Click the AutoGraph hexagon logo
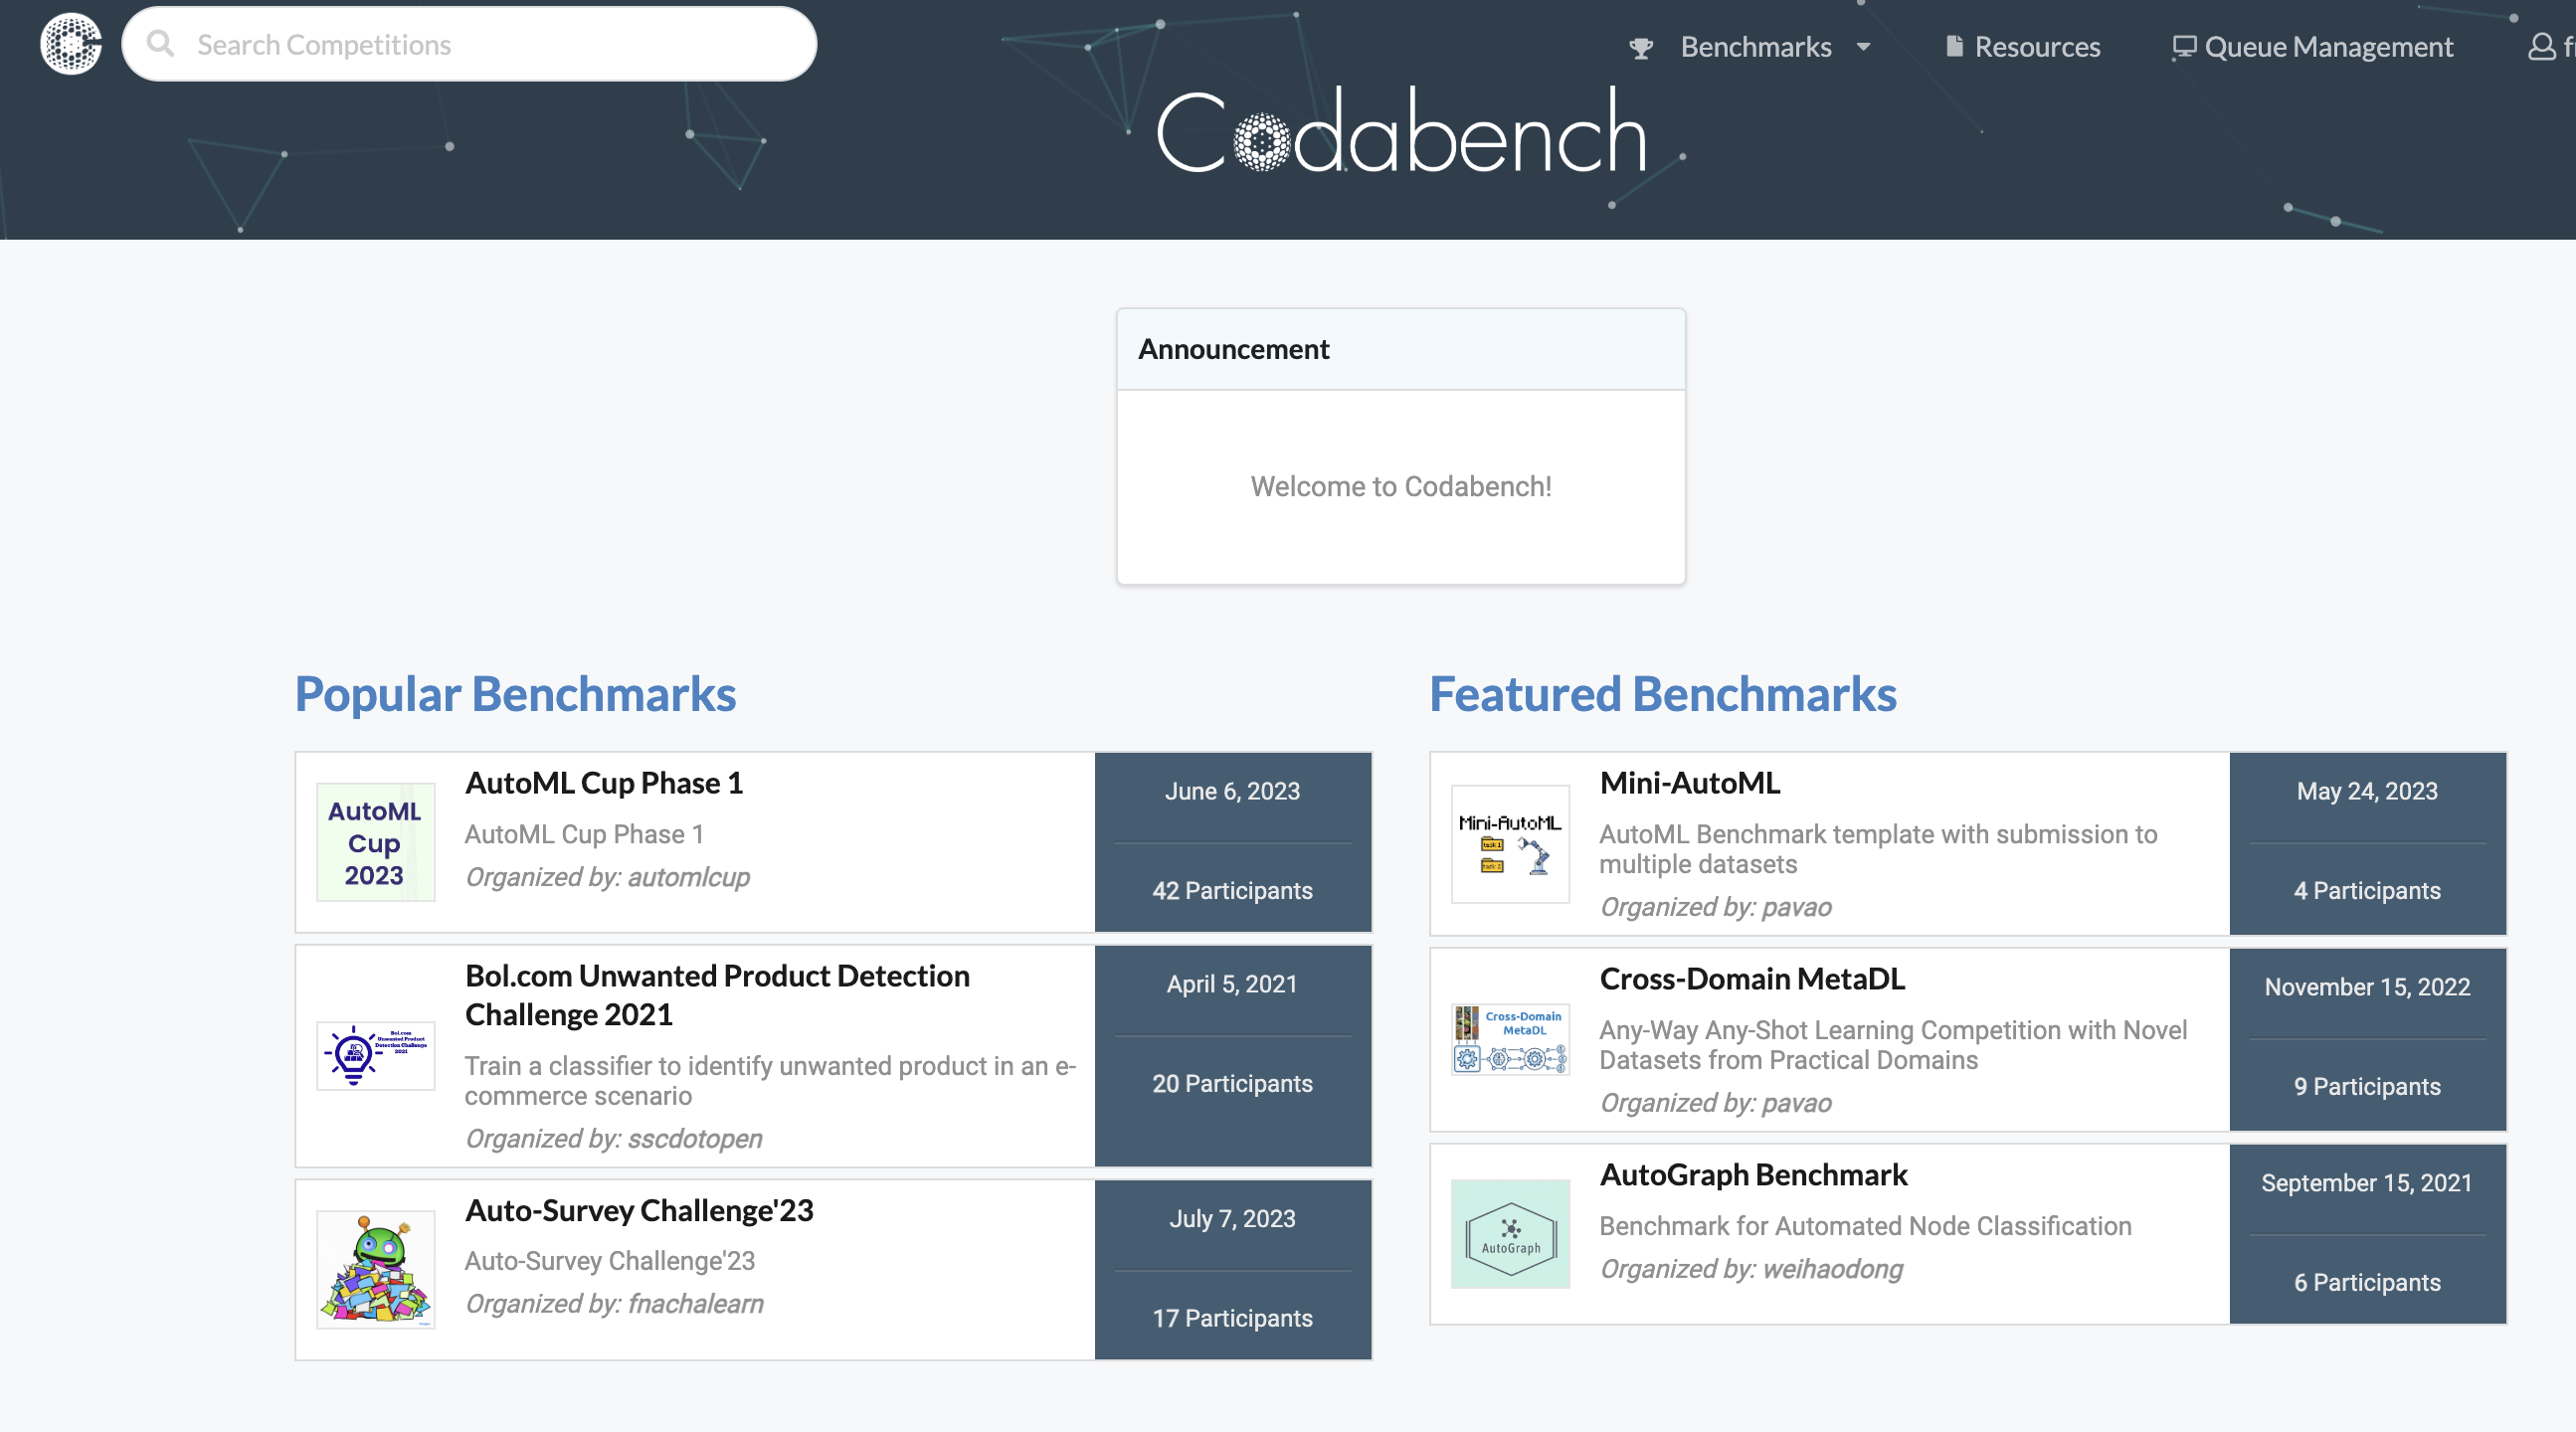The image size is (2576, 1432). pos(1510,1235)
